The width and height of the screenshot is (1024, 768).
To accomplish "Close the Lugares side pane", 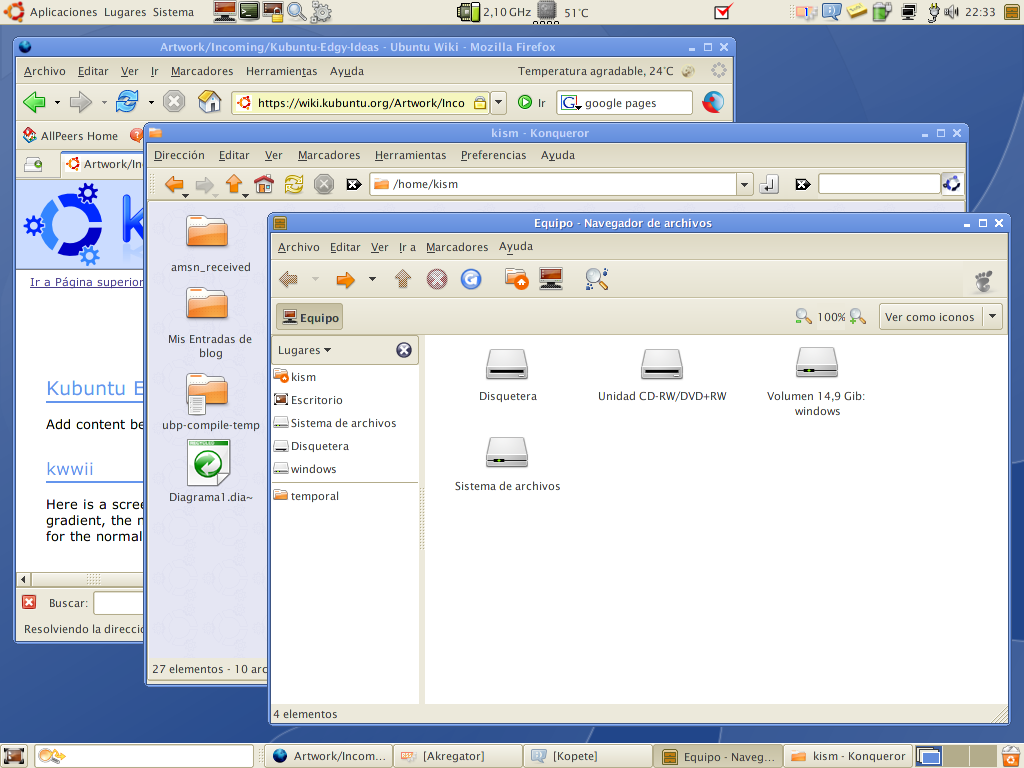I will [404, 350].
